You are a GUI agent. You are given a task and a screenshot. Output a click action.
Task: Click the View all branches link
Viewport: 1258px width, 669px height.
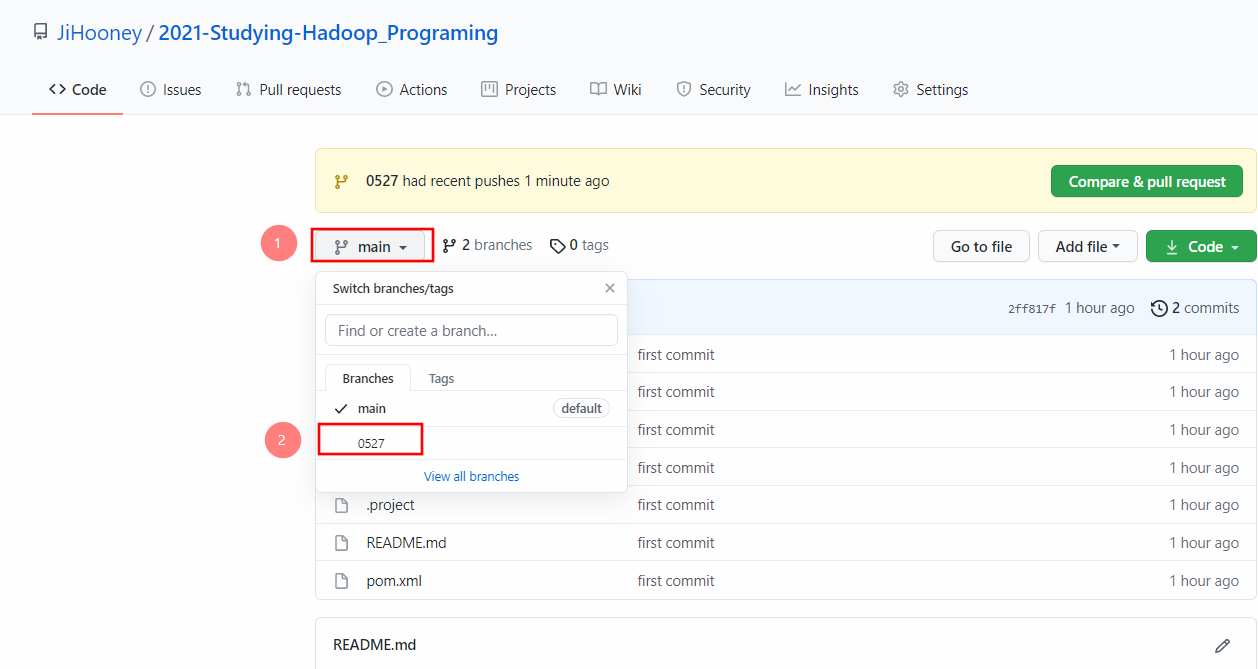pyautogui.click(x=471, y=477)
